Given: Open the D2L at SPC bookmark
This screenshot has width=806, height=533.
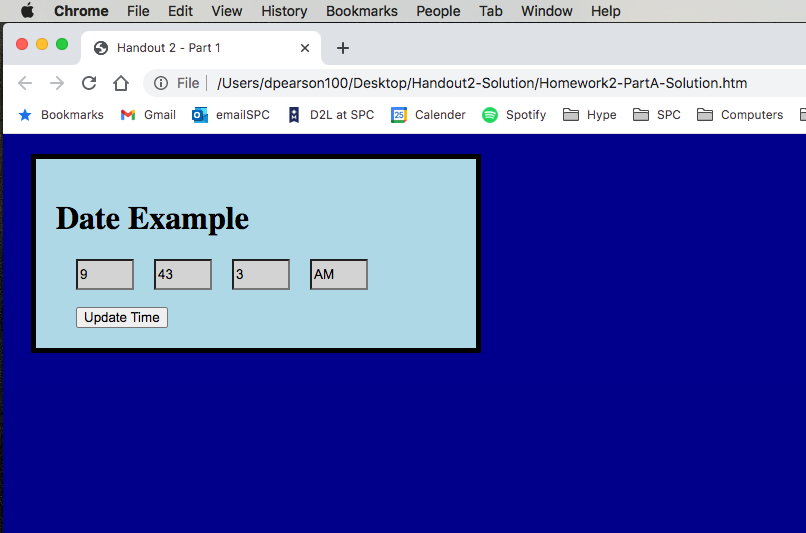Looking at the screenshot, I should click(342, 115).
